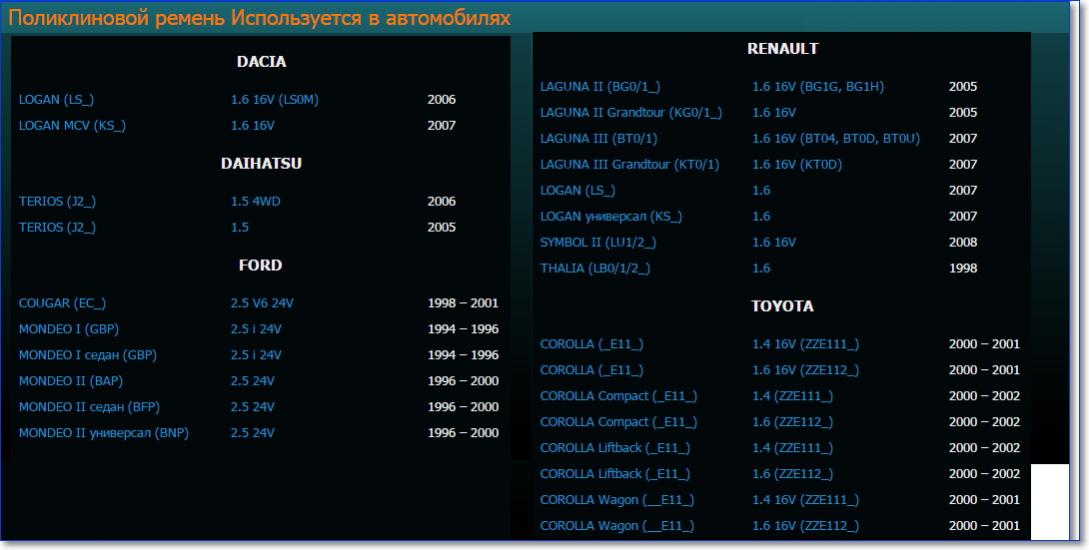Open COROLLA Wagon link in 1.4 16V row

tap(617, 499)
